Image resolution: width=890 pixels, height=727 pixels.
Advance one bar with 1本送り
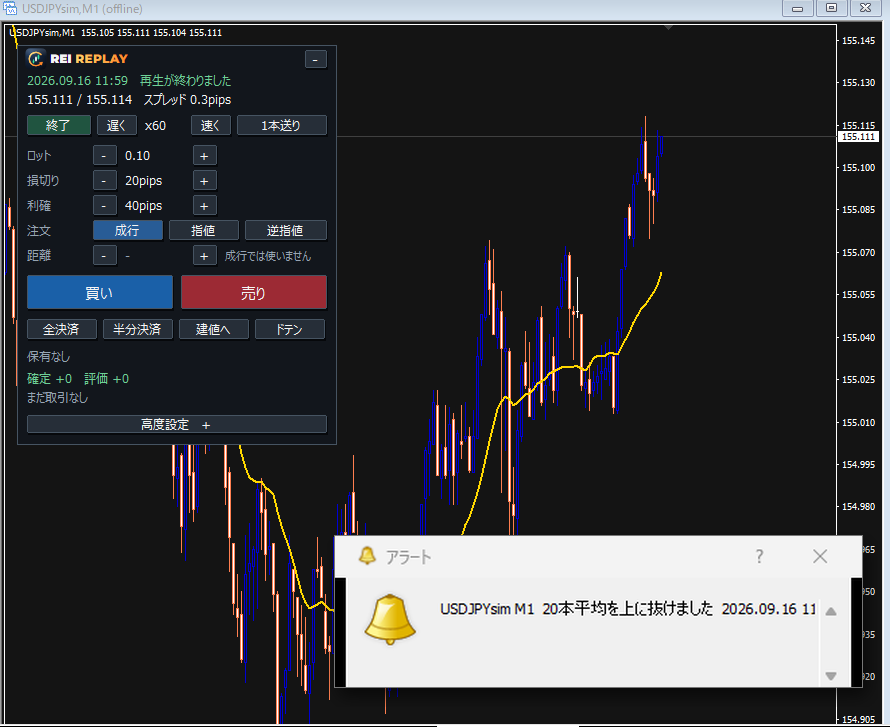282,125
